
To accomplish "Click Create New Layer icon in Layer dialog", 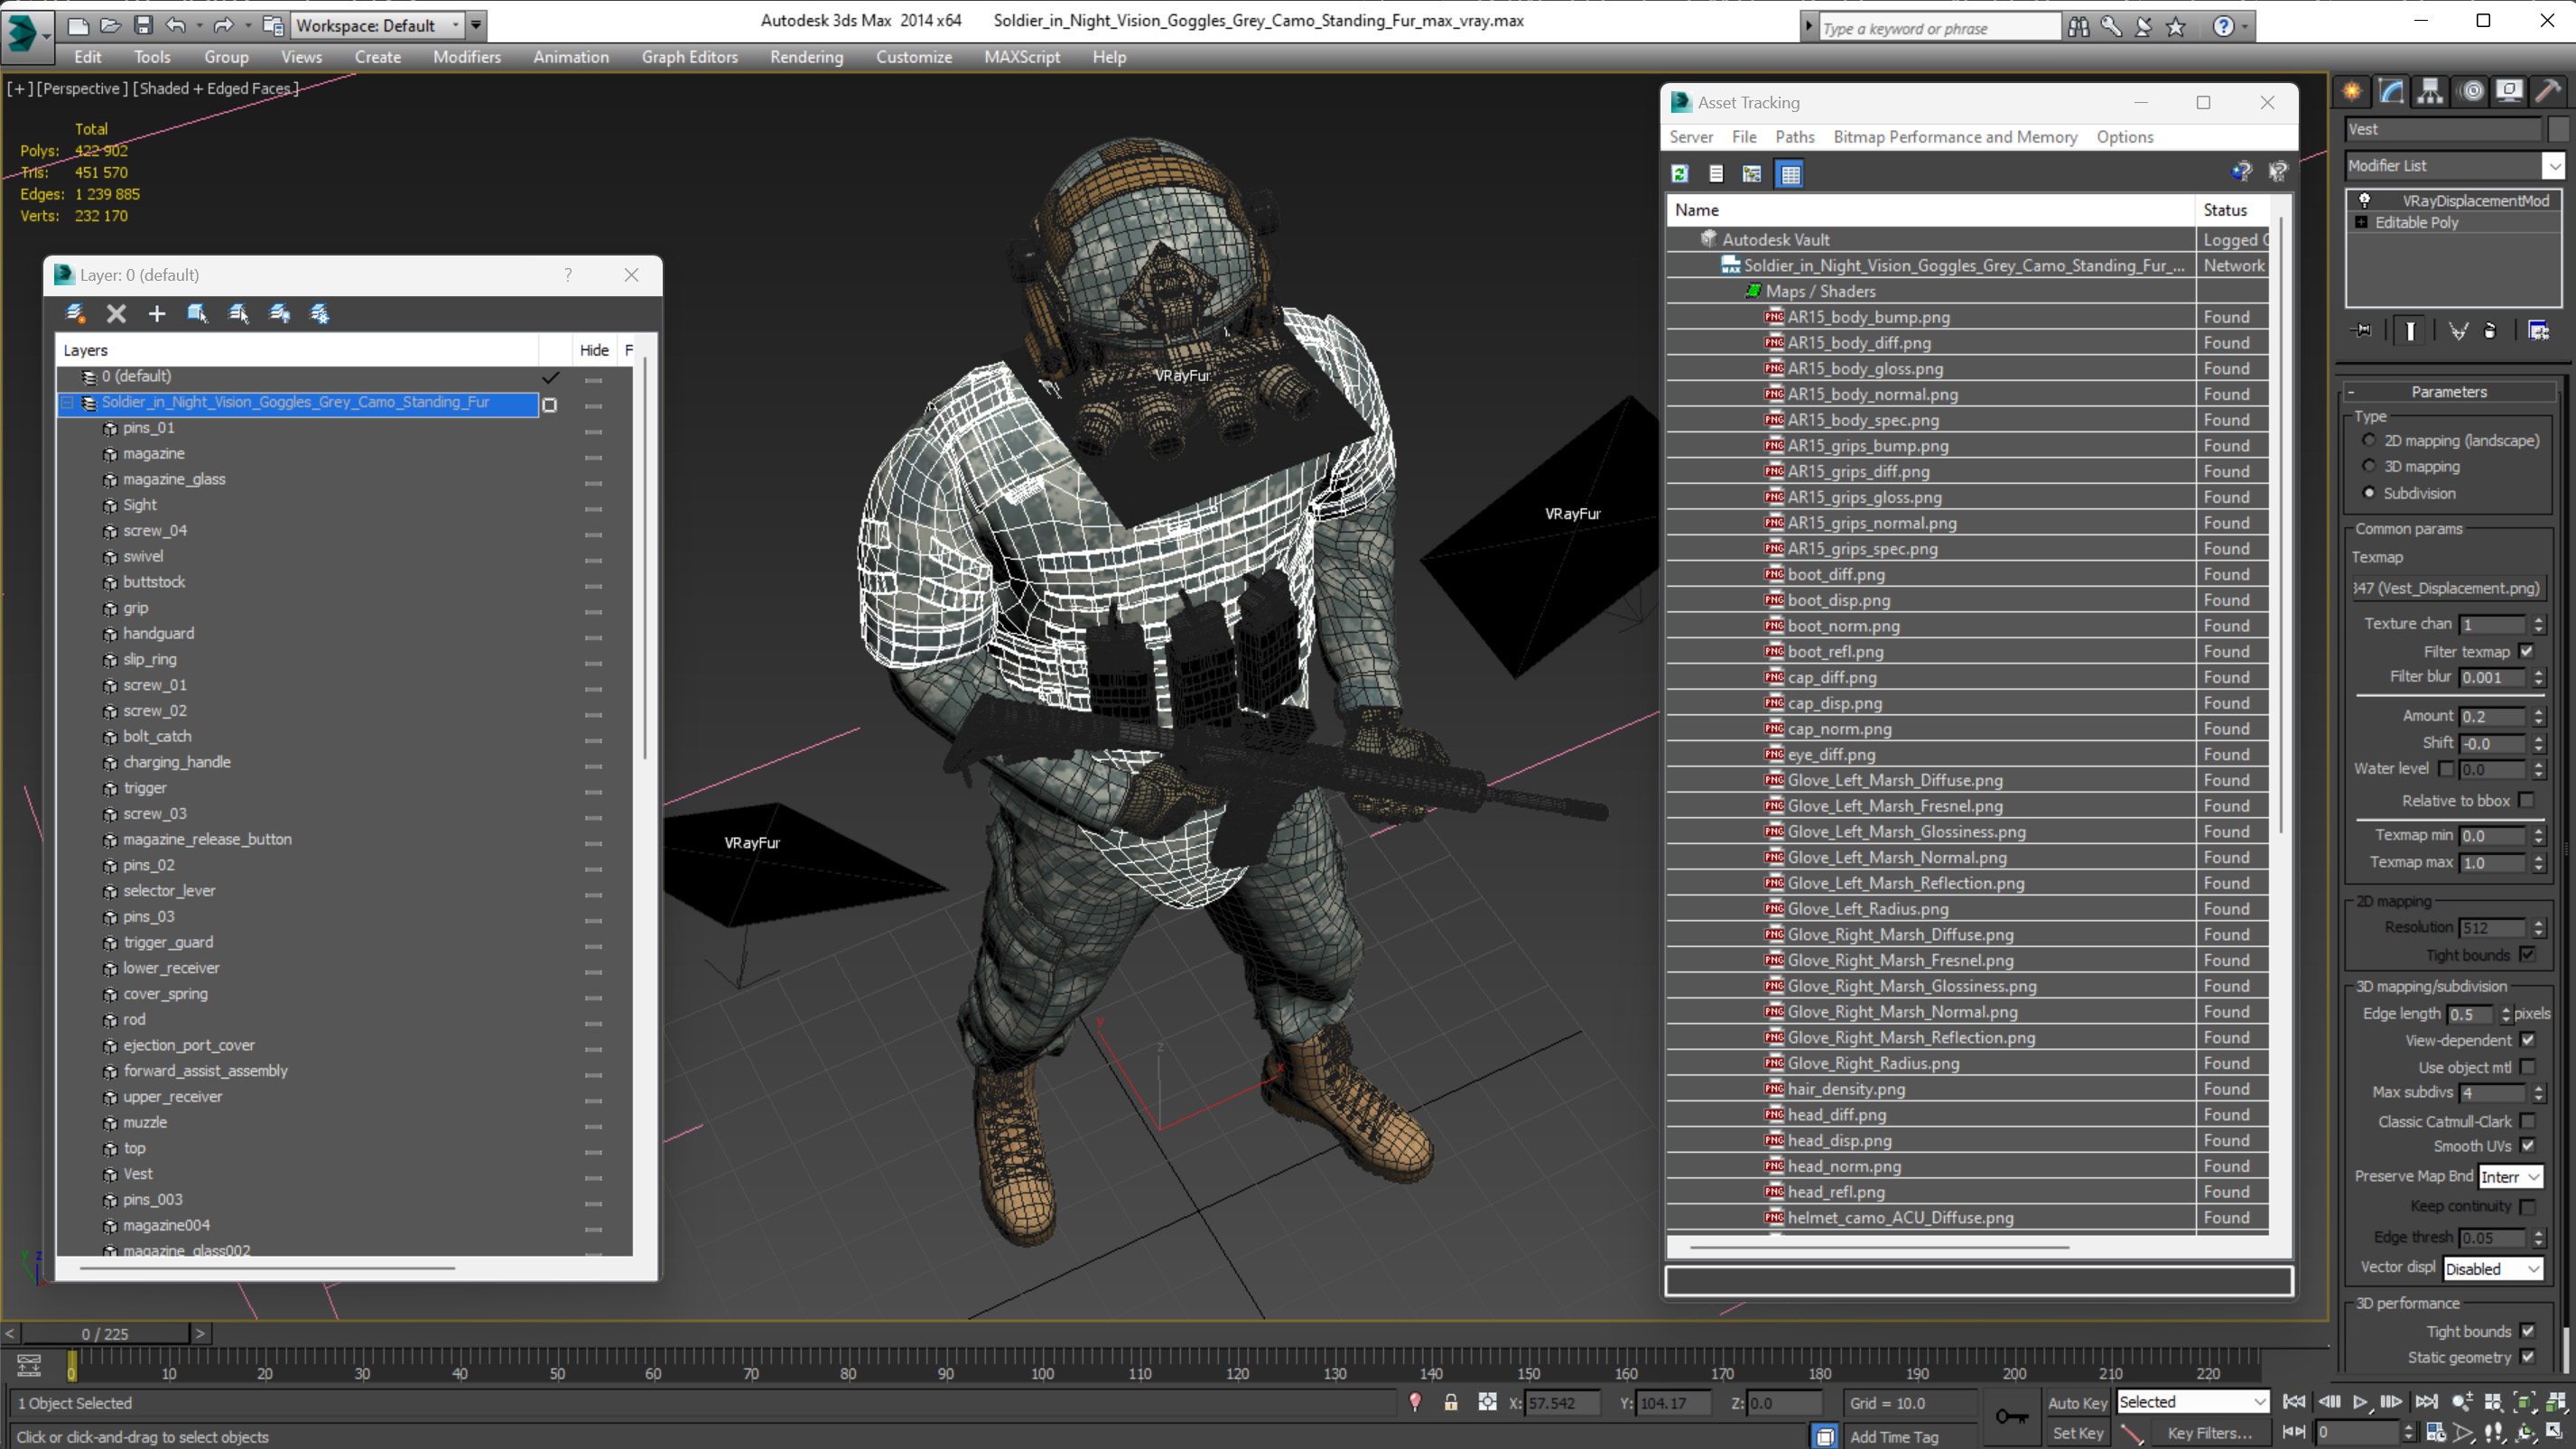I will 75,314.
